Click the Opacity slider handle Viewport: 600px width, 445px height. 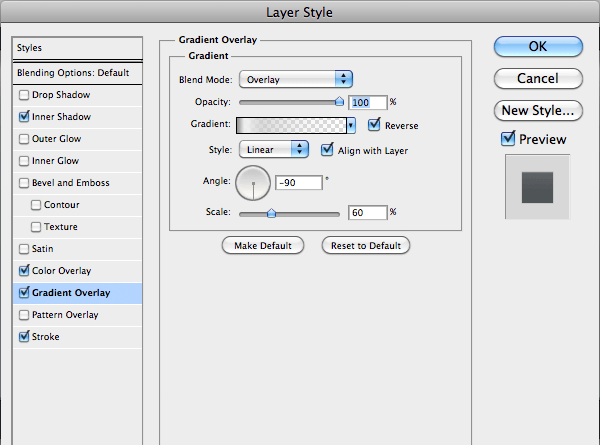pos(339,101)
